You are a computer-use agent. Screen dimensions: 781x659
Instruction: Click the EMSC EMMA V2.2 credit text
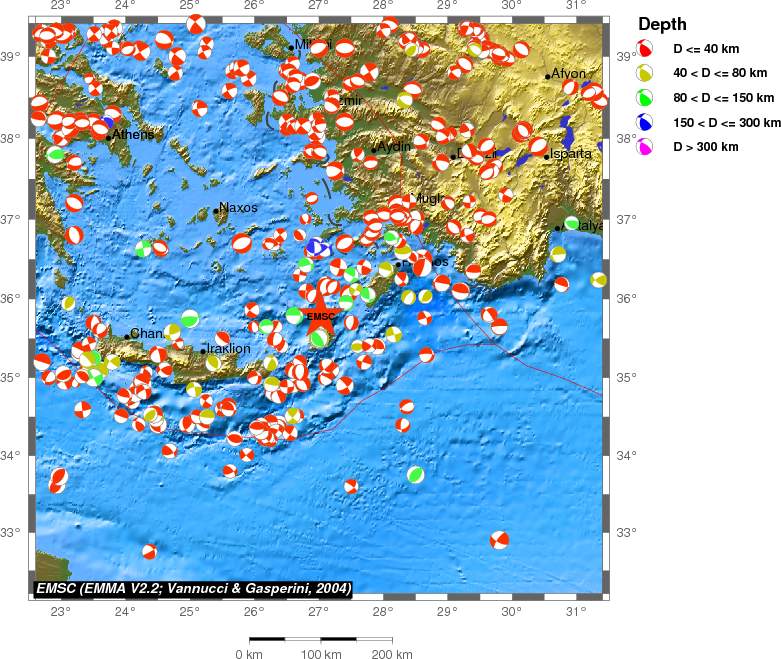[x=192, y=588]
